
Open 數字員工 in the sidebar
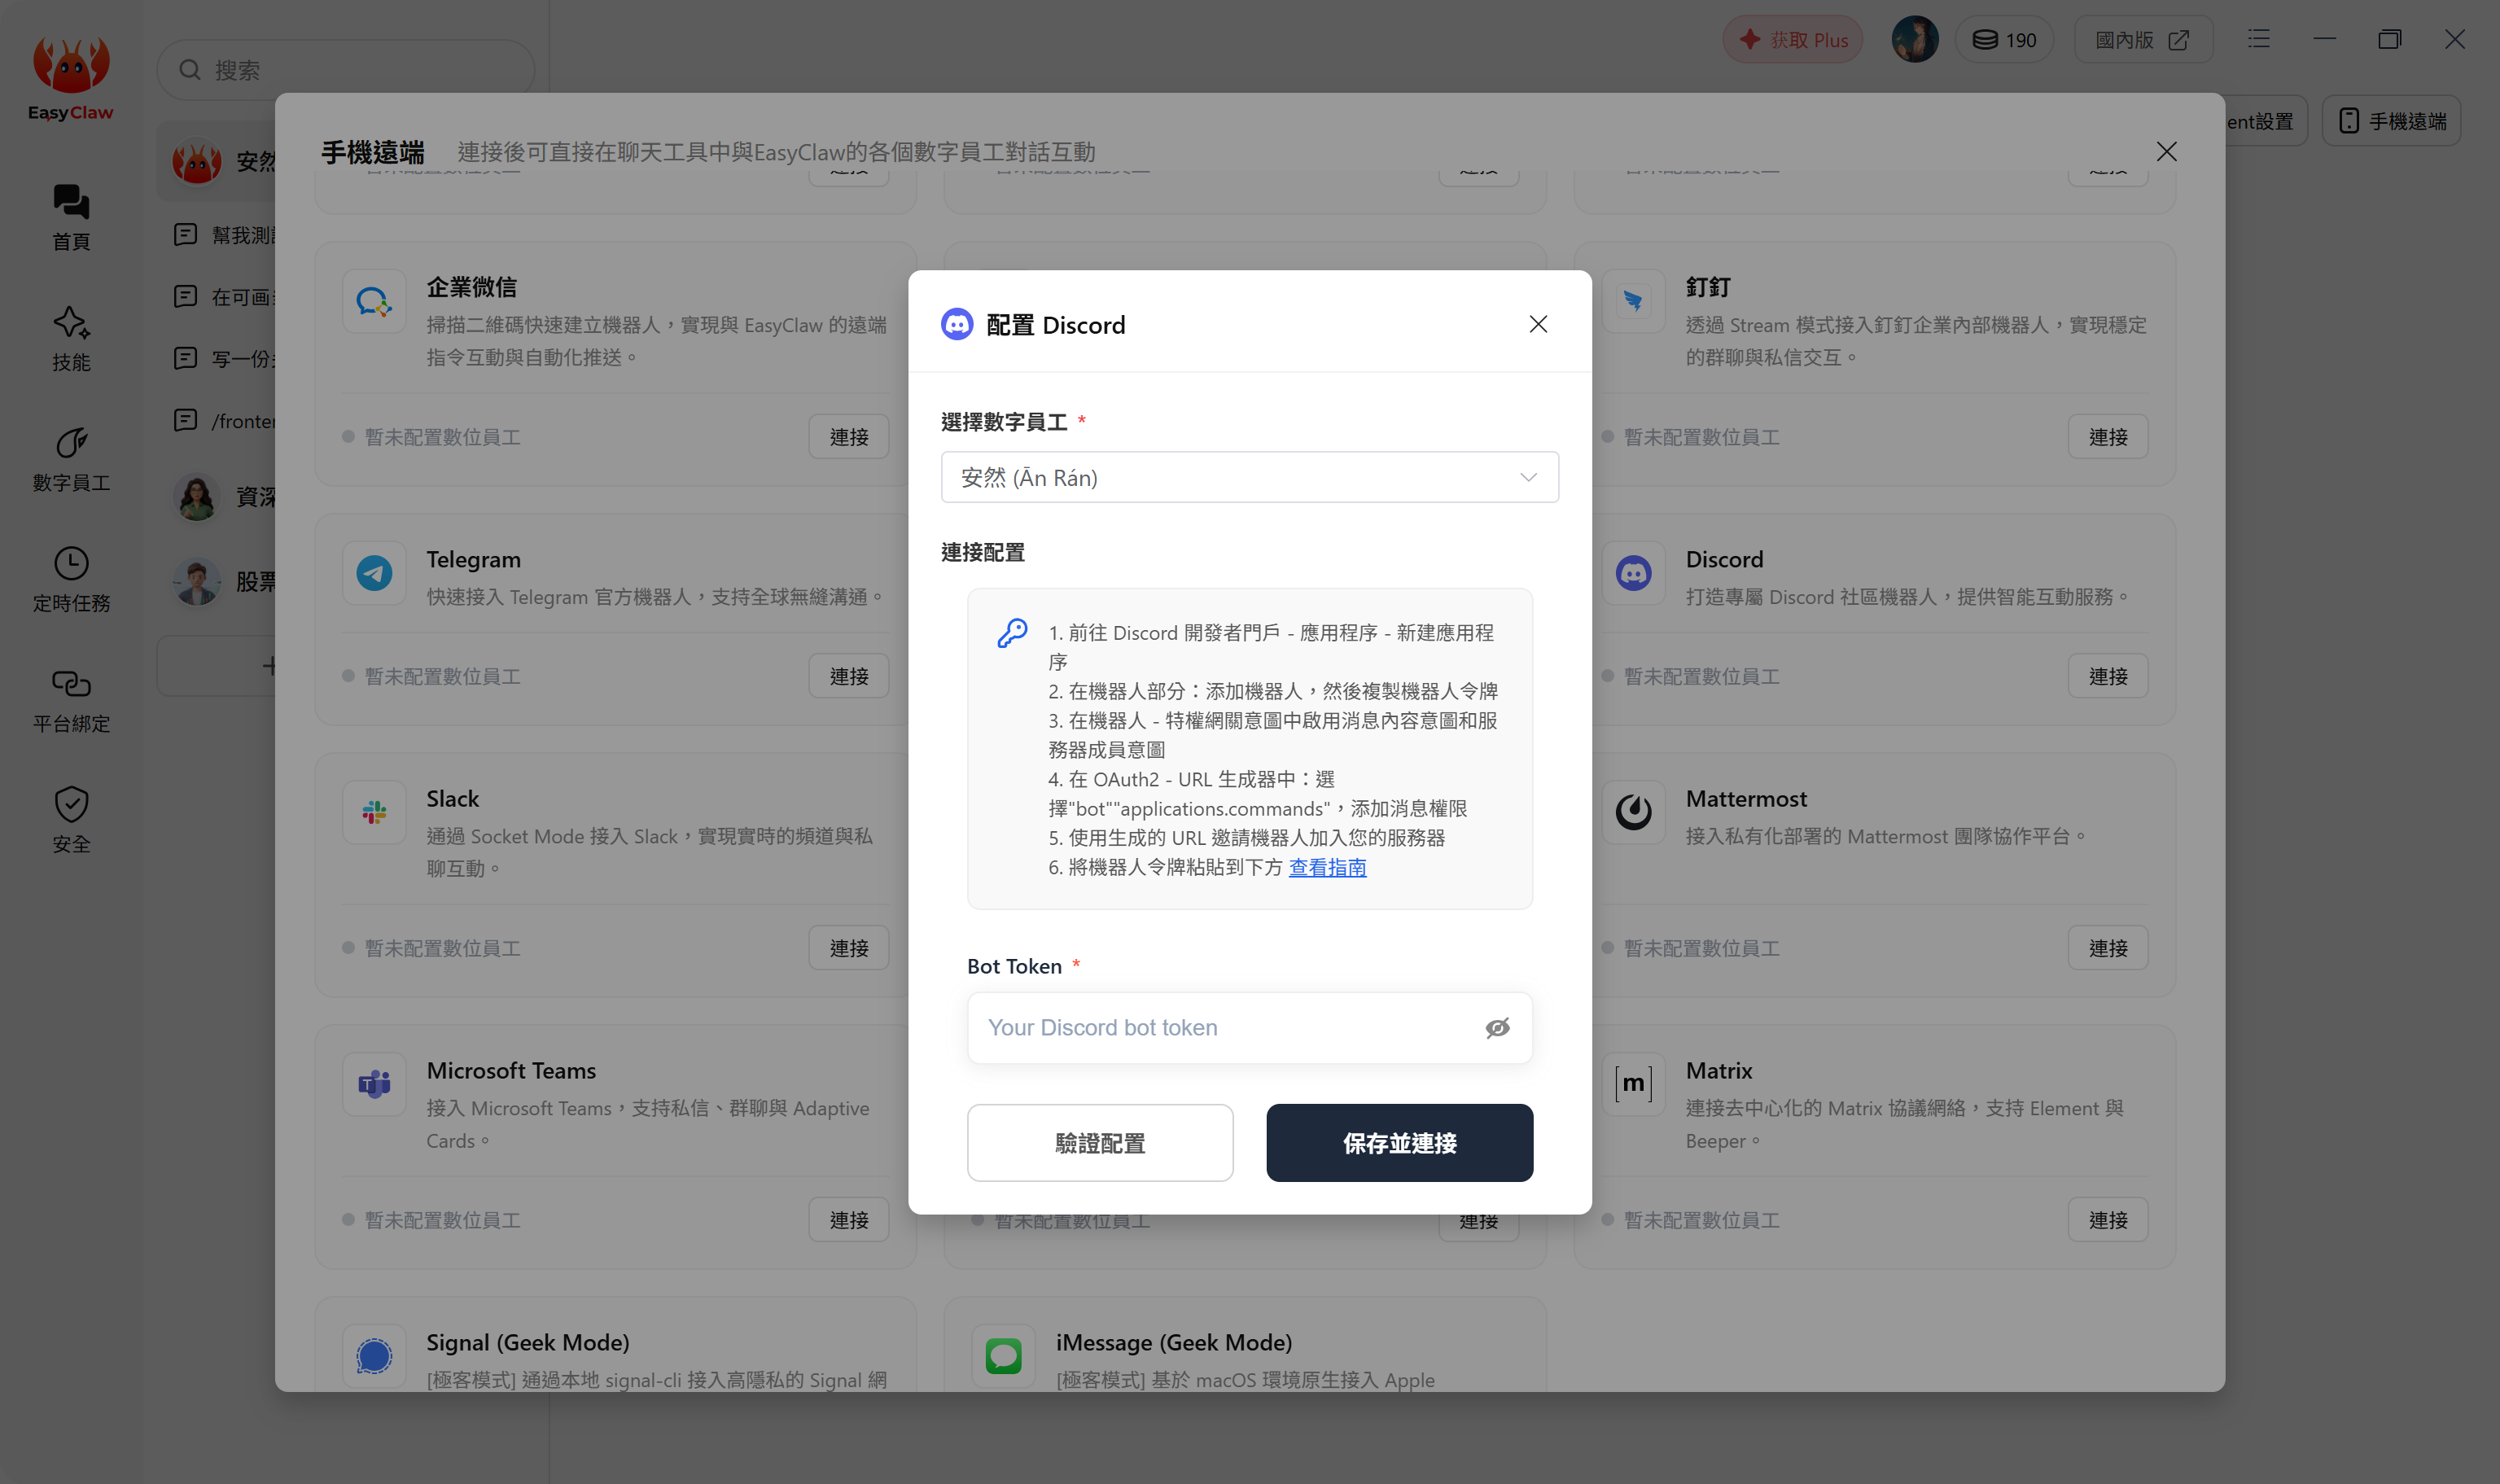pyautogui.click(x=71, y=458)
